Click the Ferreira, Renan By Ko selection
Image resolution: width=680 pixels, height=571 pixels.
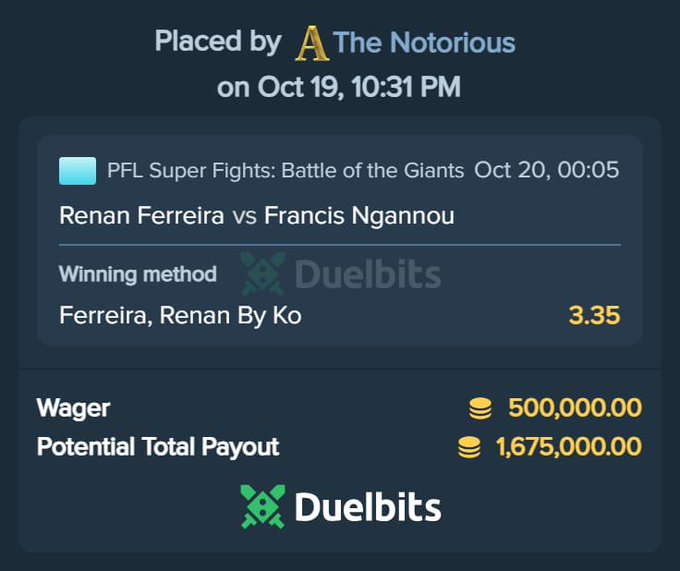tap(180, 316)
